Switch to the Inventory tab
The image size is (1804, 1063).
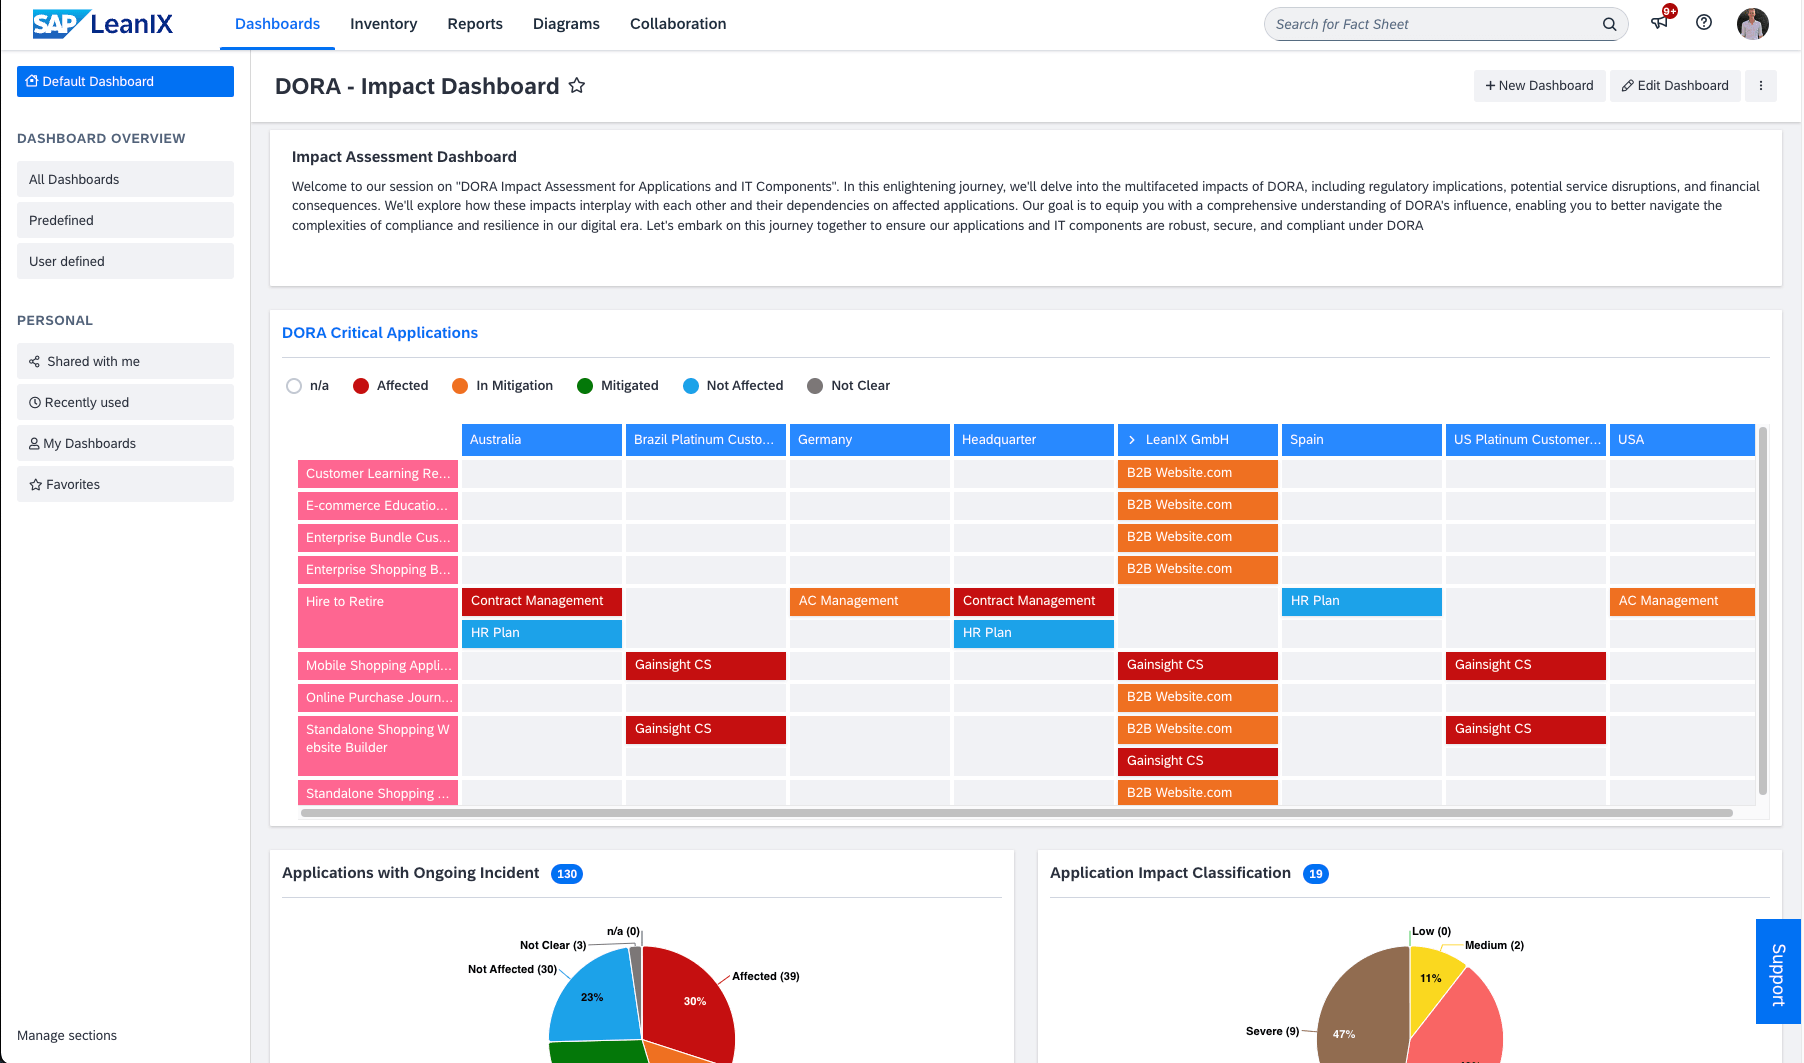(x=383, y=24)
